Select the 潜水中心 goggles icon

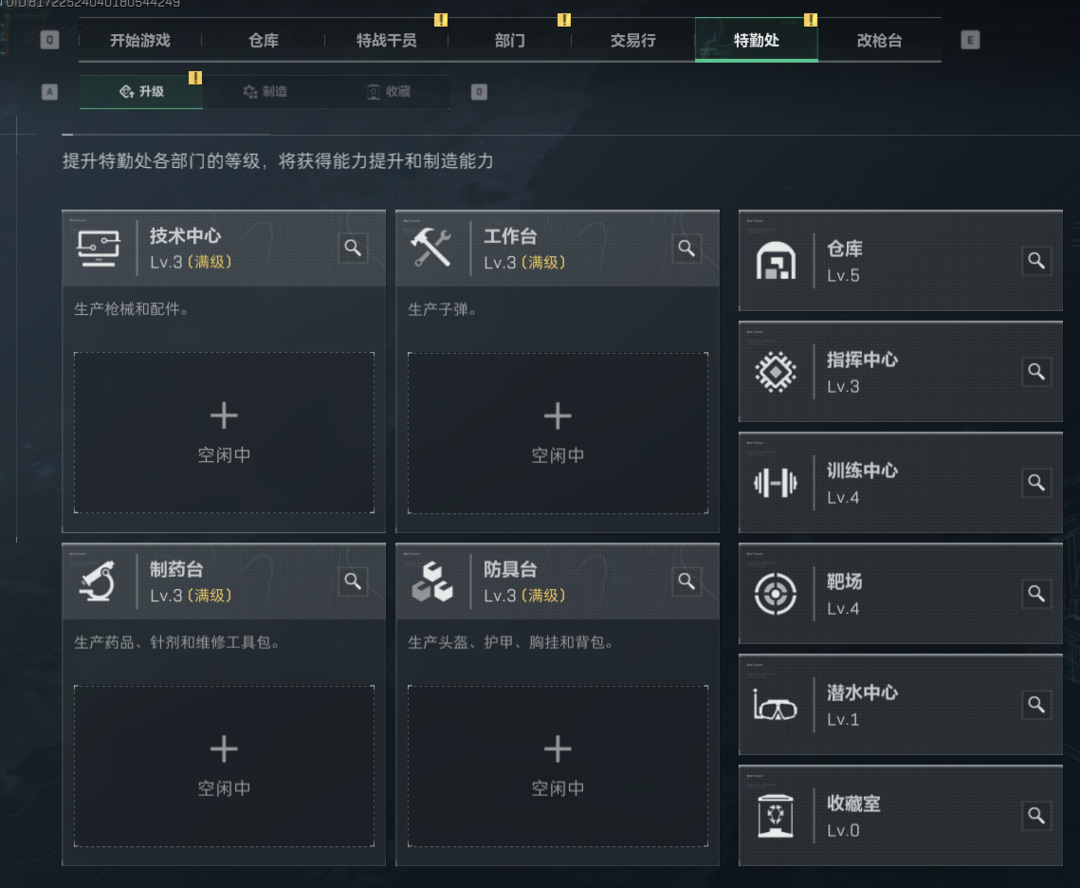coord(776,706)
